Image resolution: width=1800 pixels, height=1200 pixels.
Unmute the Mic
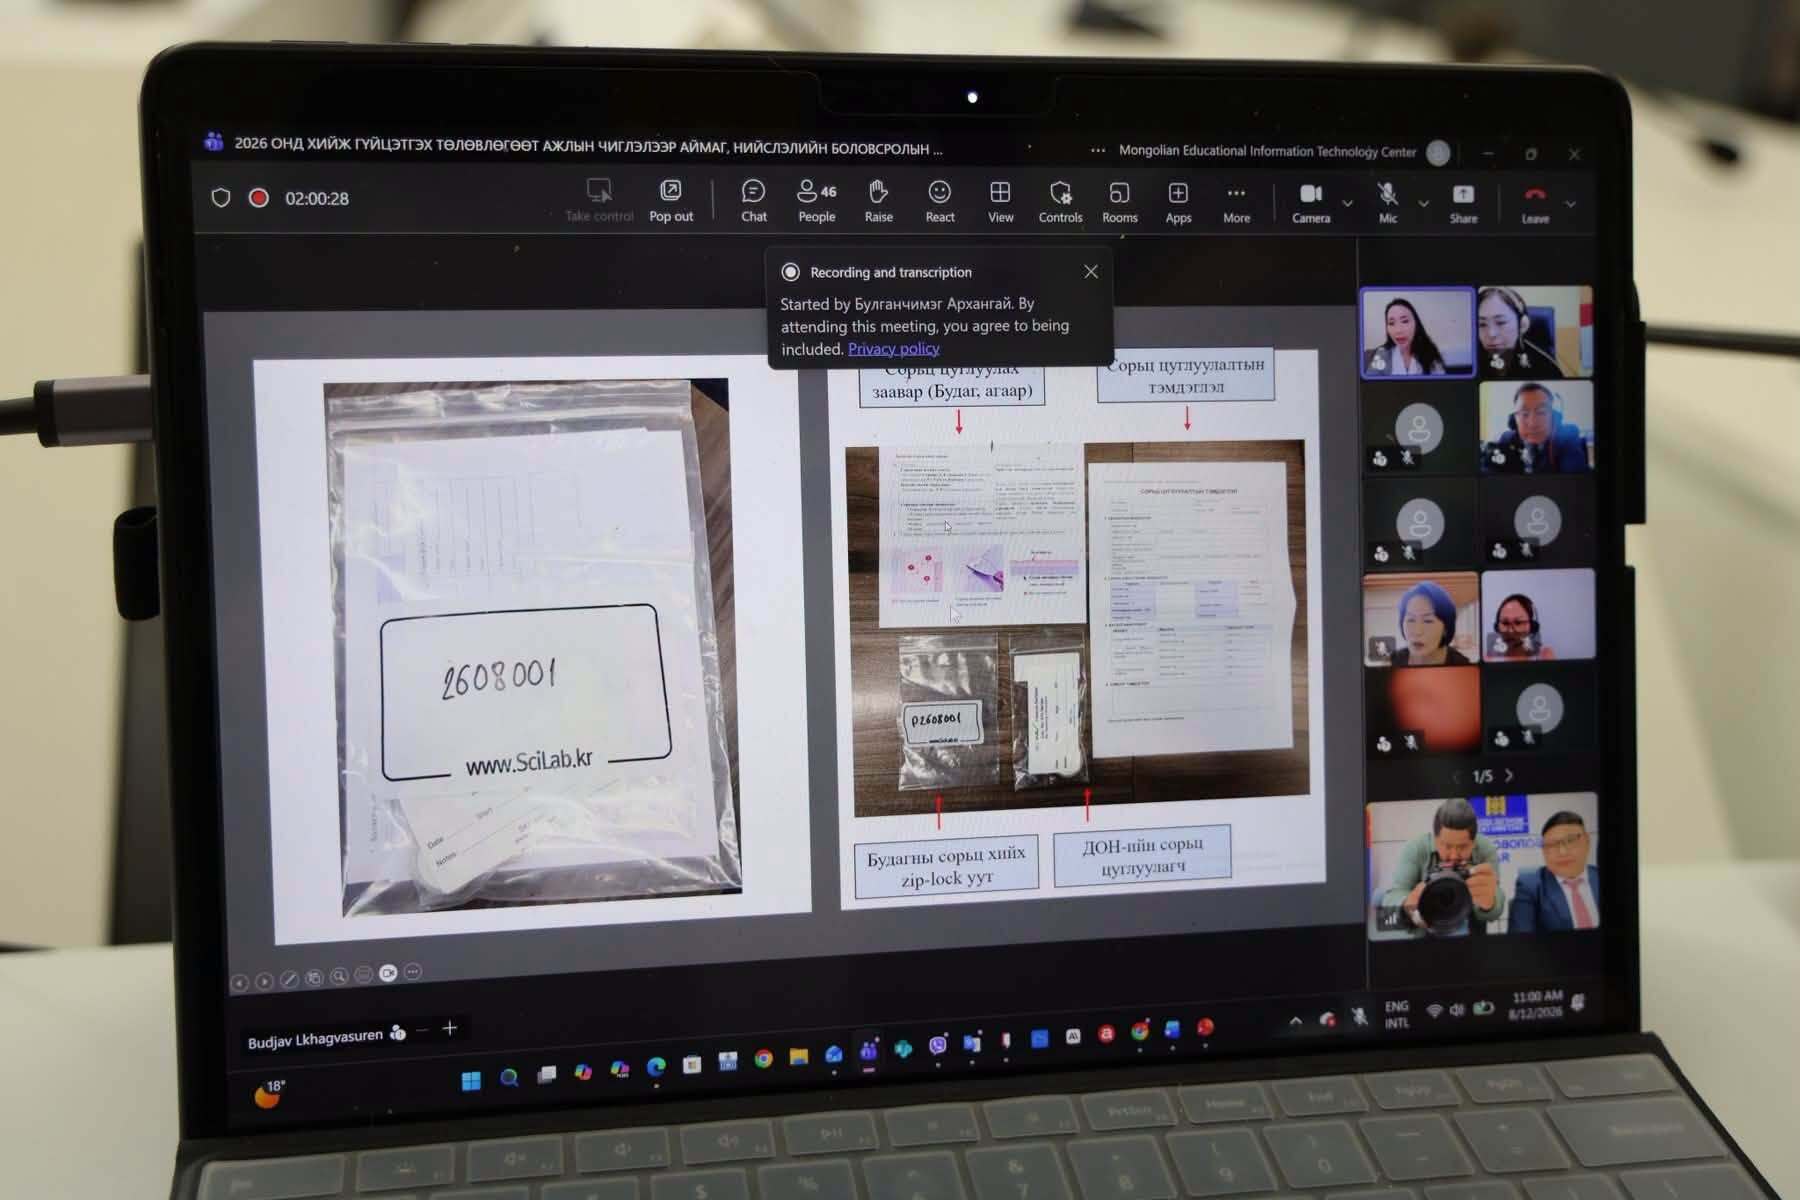coord(1387,203)
